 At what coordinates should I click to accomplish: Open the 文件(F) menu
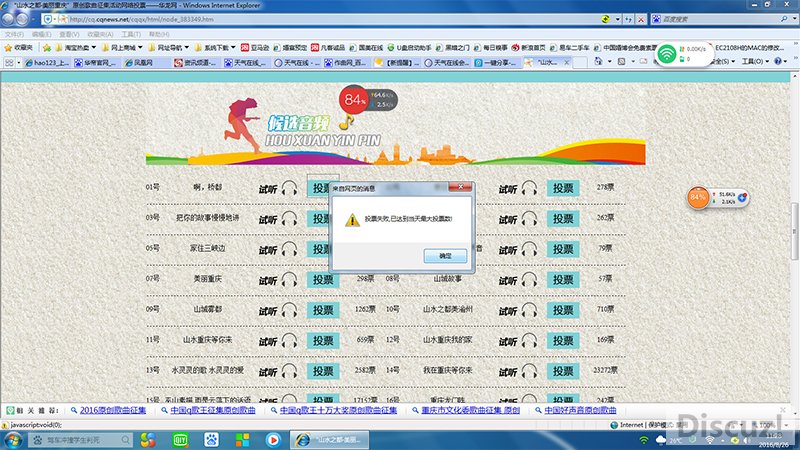pyautogui.click(x=14, y=34)
